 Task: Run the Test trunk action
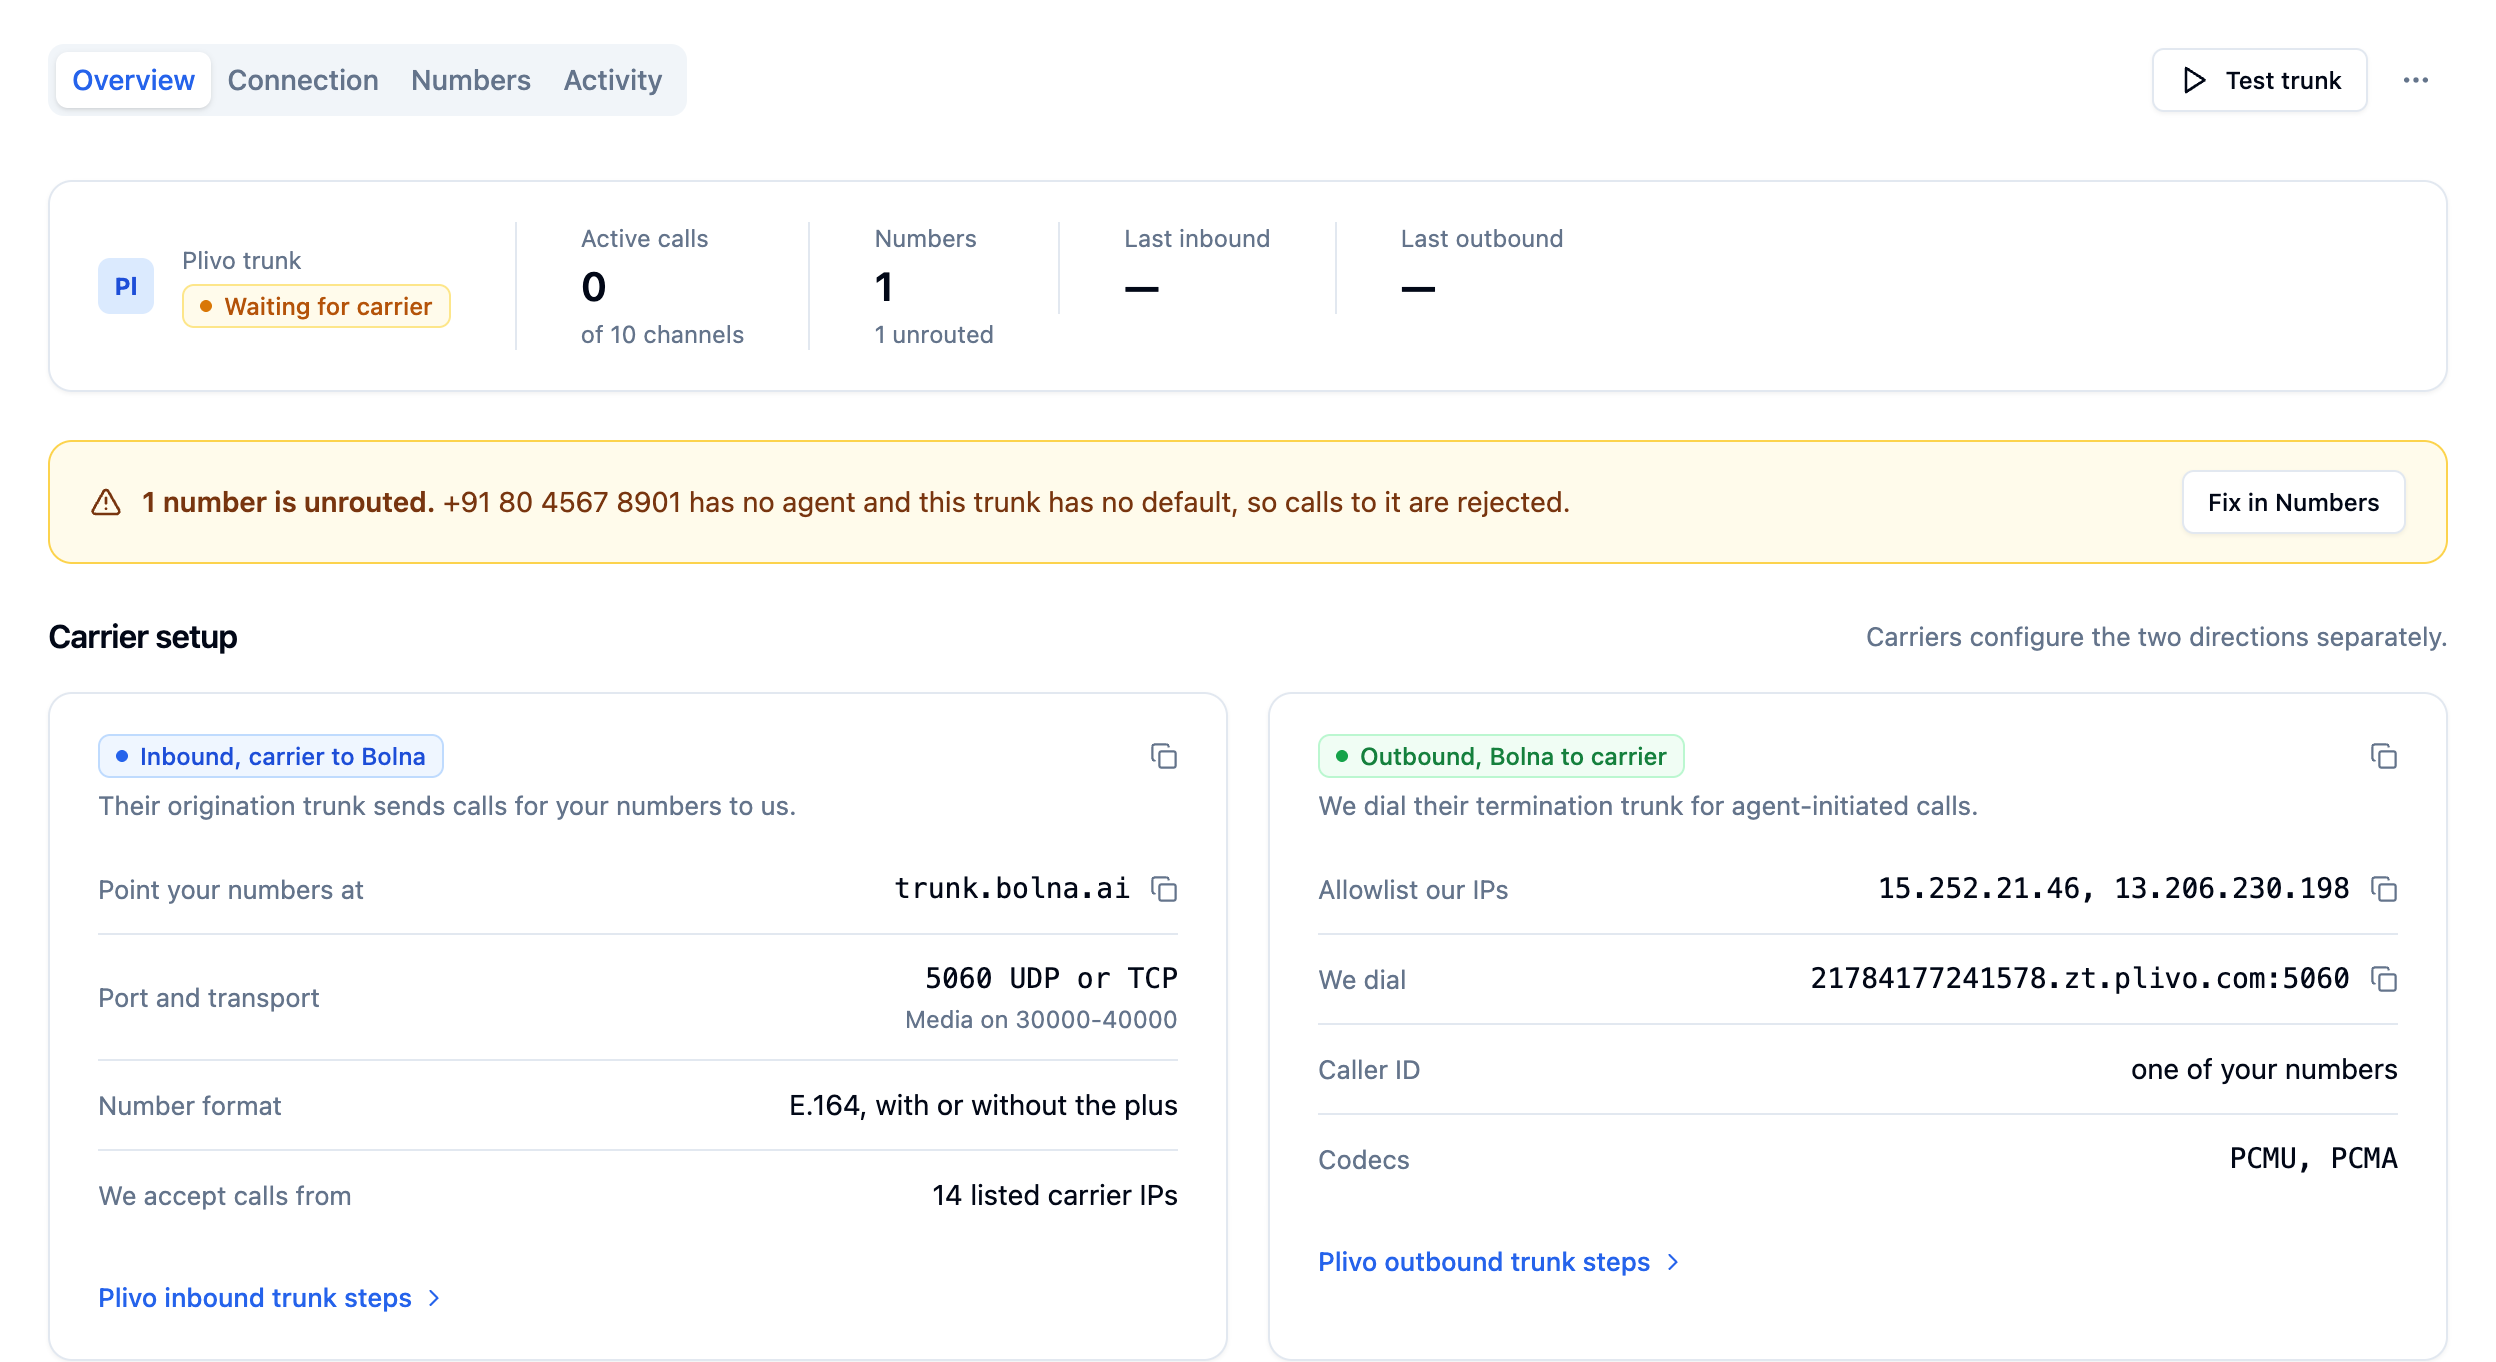[x=2259, y=80]
